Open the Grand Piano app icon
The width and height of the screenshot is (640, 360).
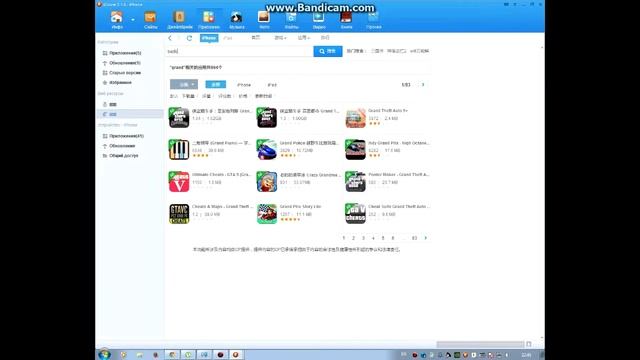179,149
